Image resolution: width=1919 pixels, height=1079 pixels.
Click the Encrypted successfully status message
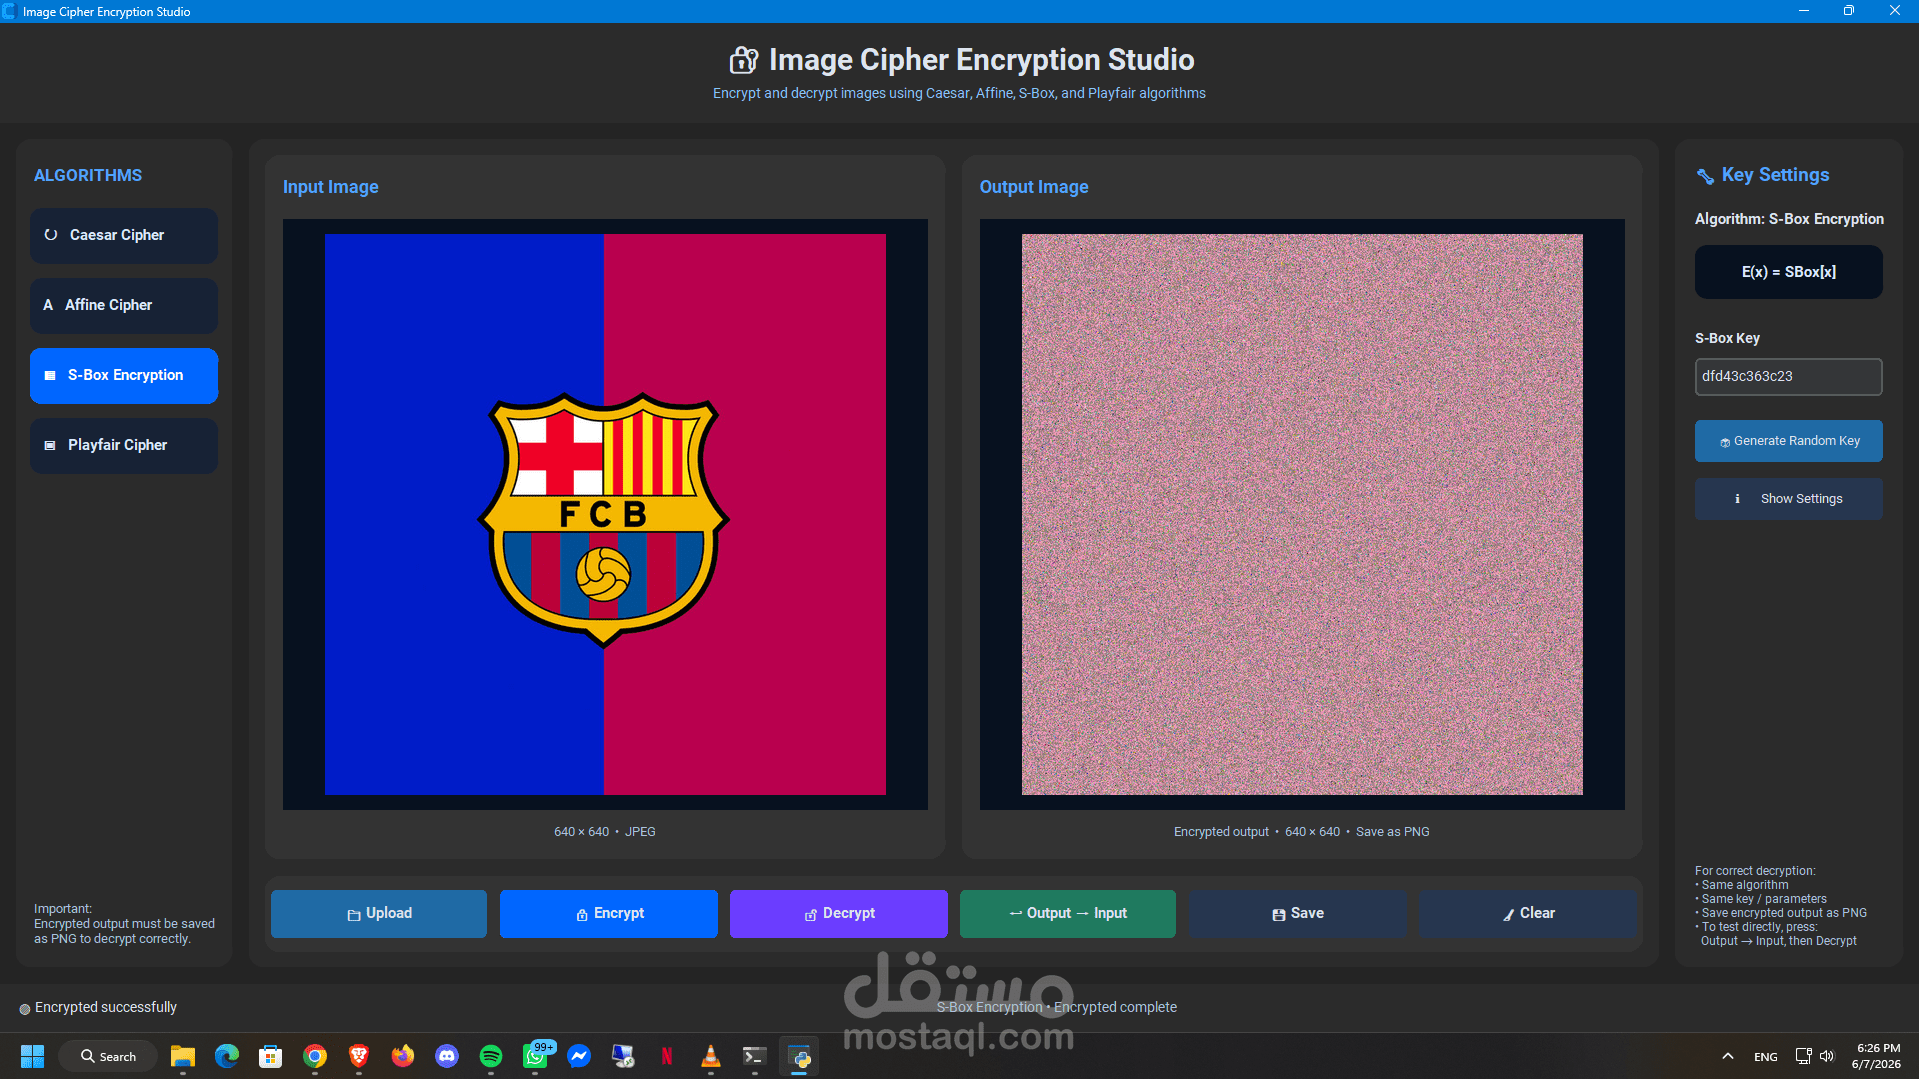tap(105, 1008)
